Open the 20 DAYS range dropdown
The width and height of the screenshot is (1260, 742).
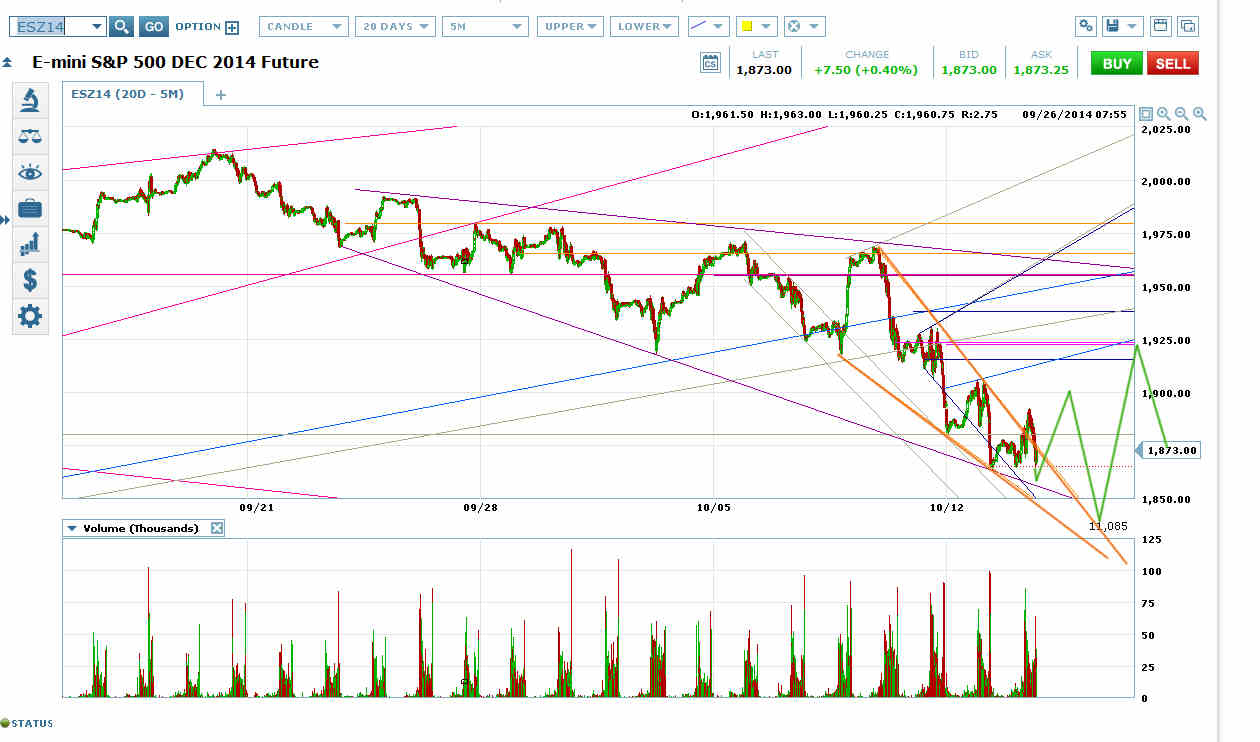pyautogui.click(x=395, y=27)
